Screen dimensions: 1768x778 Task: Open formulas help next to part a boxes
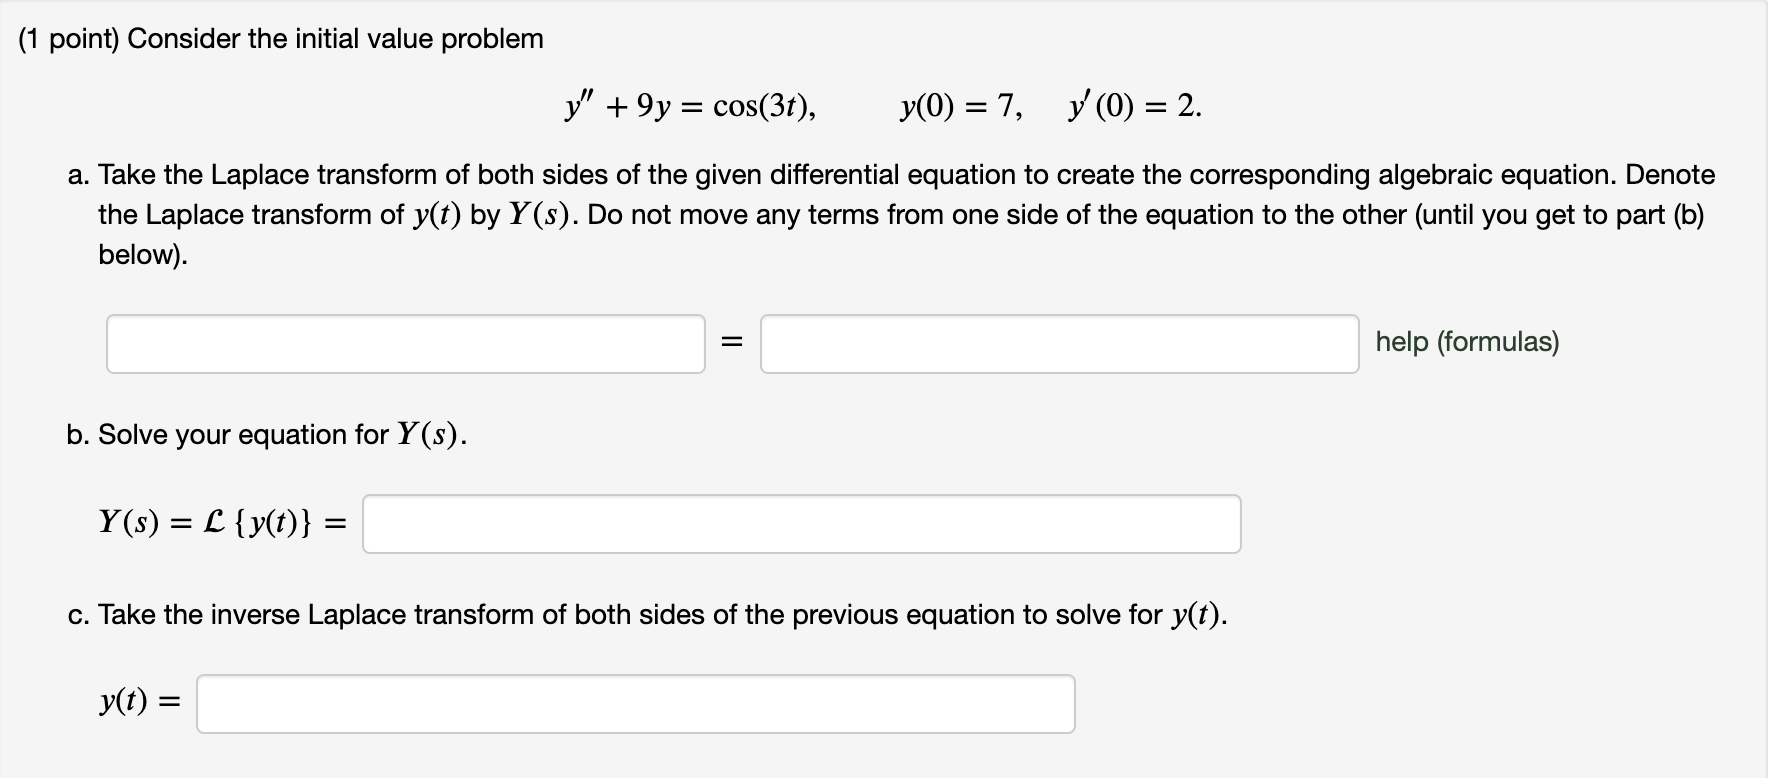1468,342
